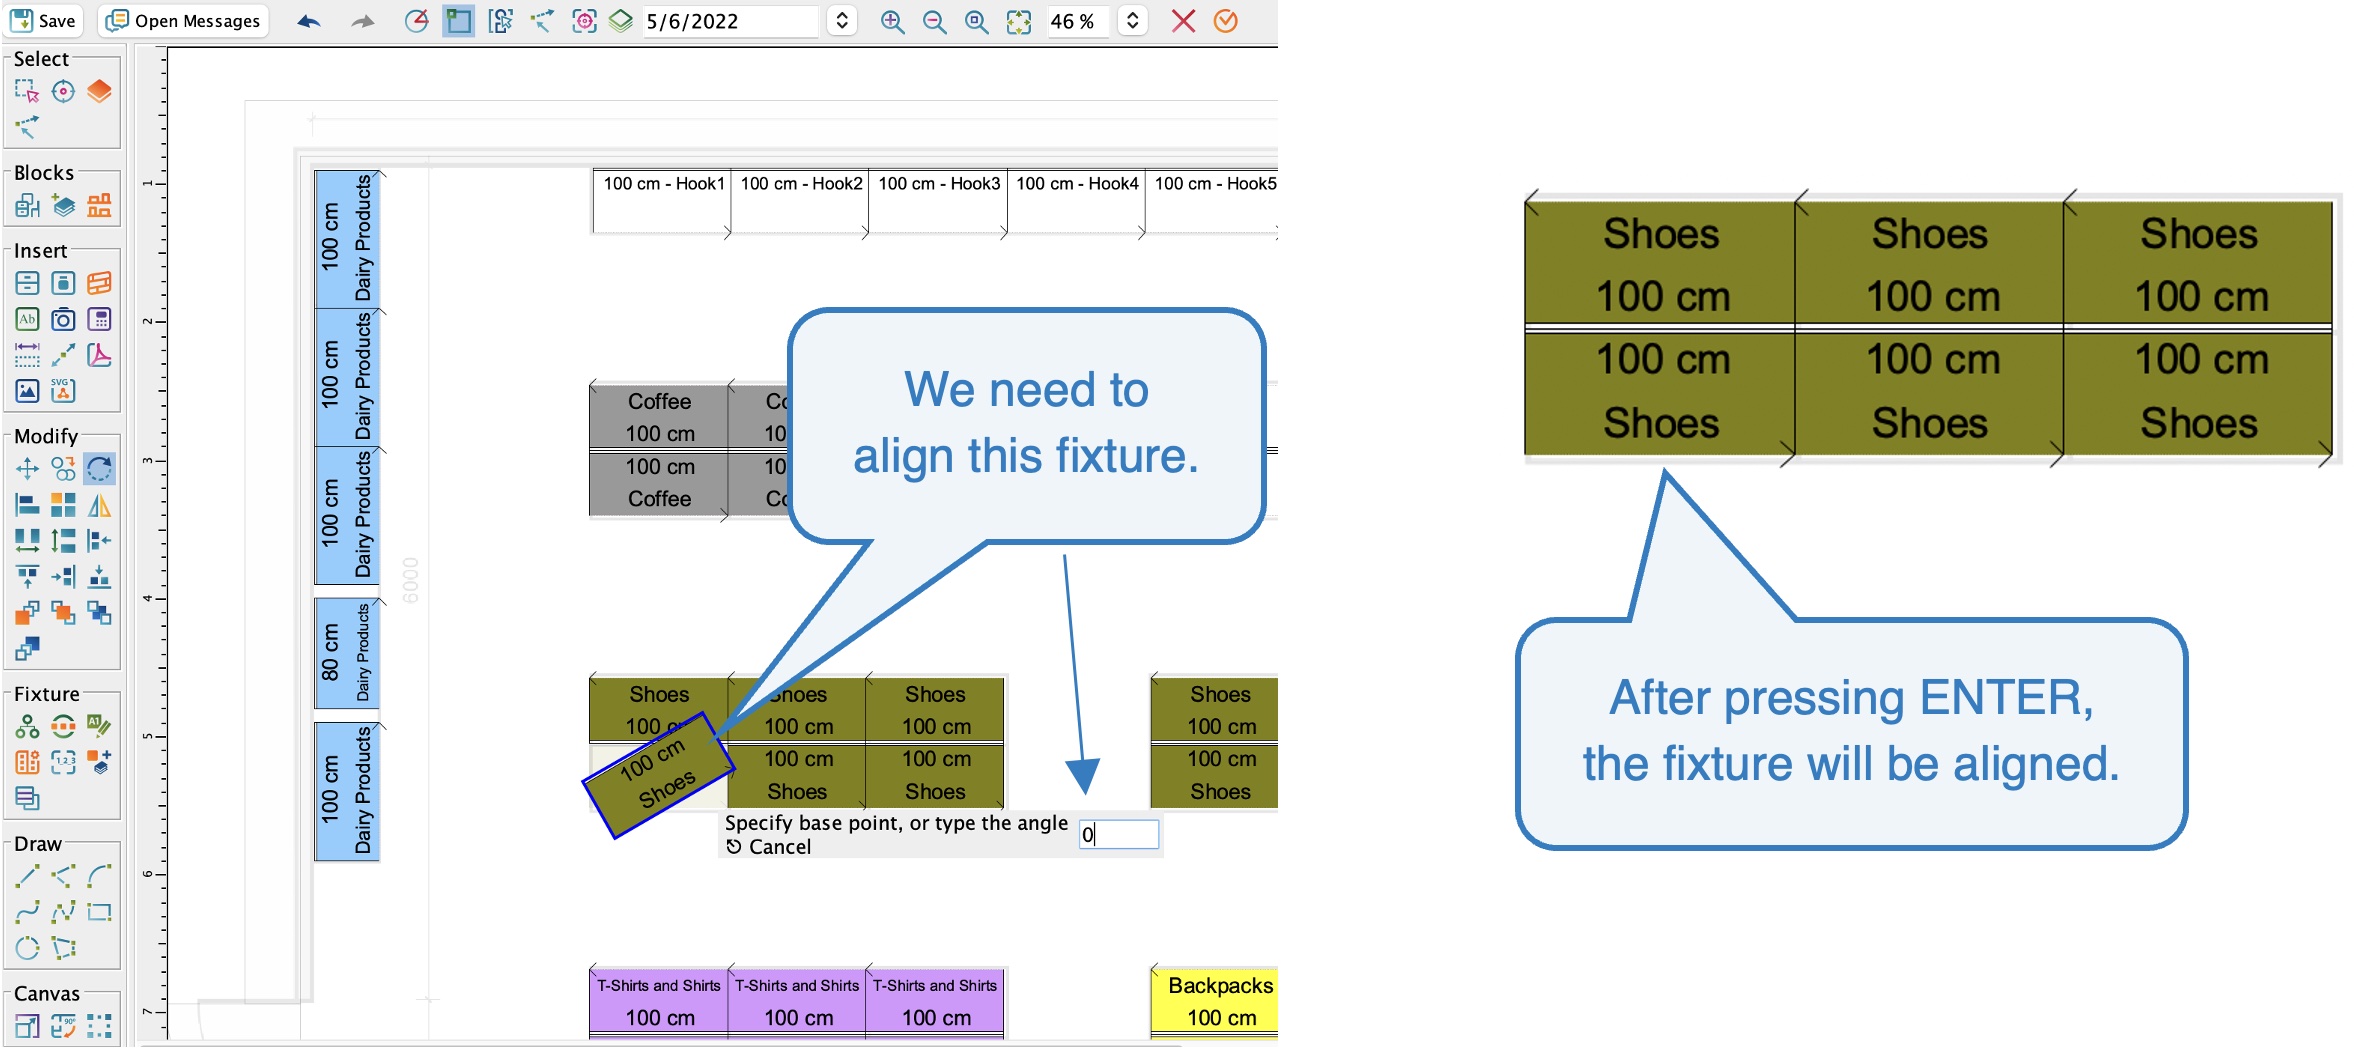This screenshot has width=2354, height=1048.
Task: Click the add-block icon with green plus
Action: (x=63, y=206)
